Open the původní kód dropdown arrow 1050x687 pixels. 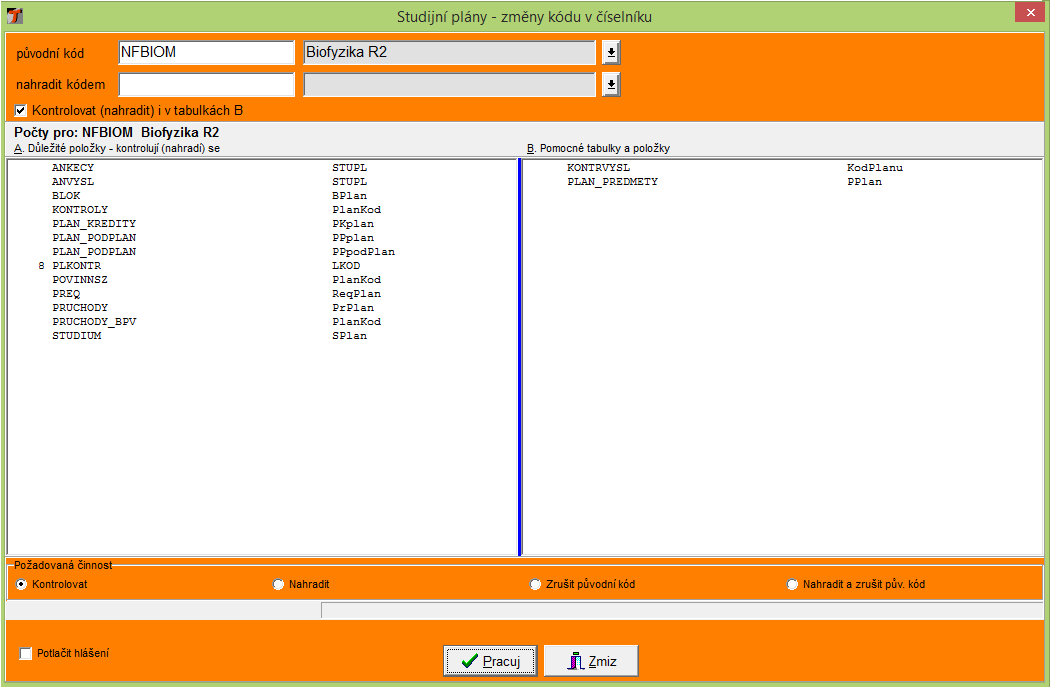coord(611,53)
